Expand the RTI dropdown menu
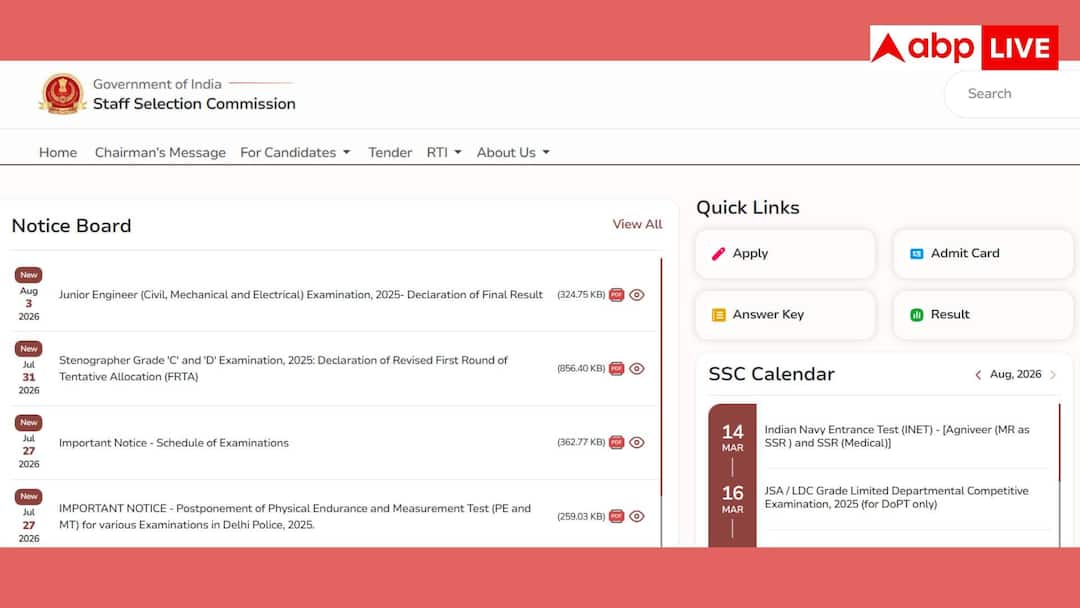Screen dimensions: 1080x608 444,152
